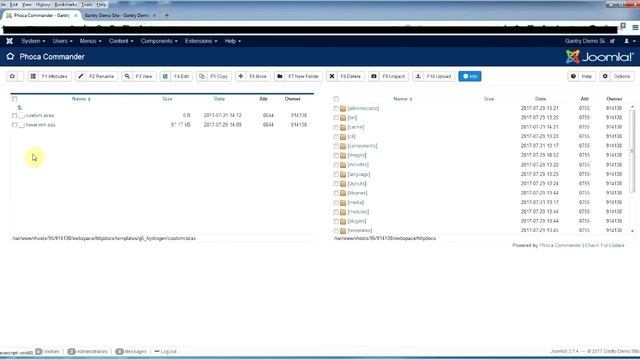Click the F6 Move button
This screenshot has width=640, height=360.
[x=253, y=76]
